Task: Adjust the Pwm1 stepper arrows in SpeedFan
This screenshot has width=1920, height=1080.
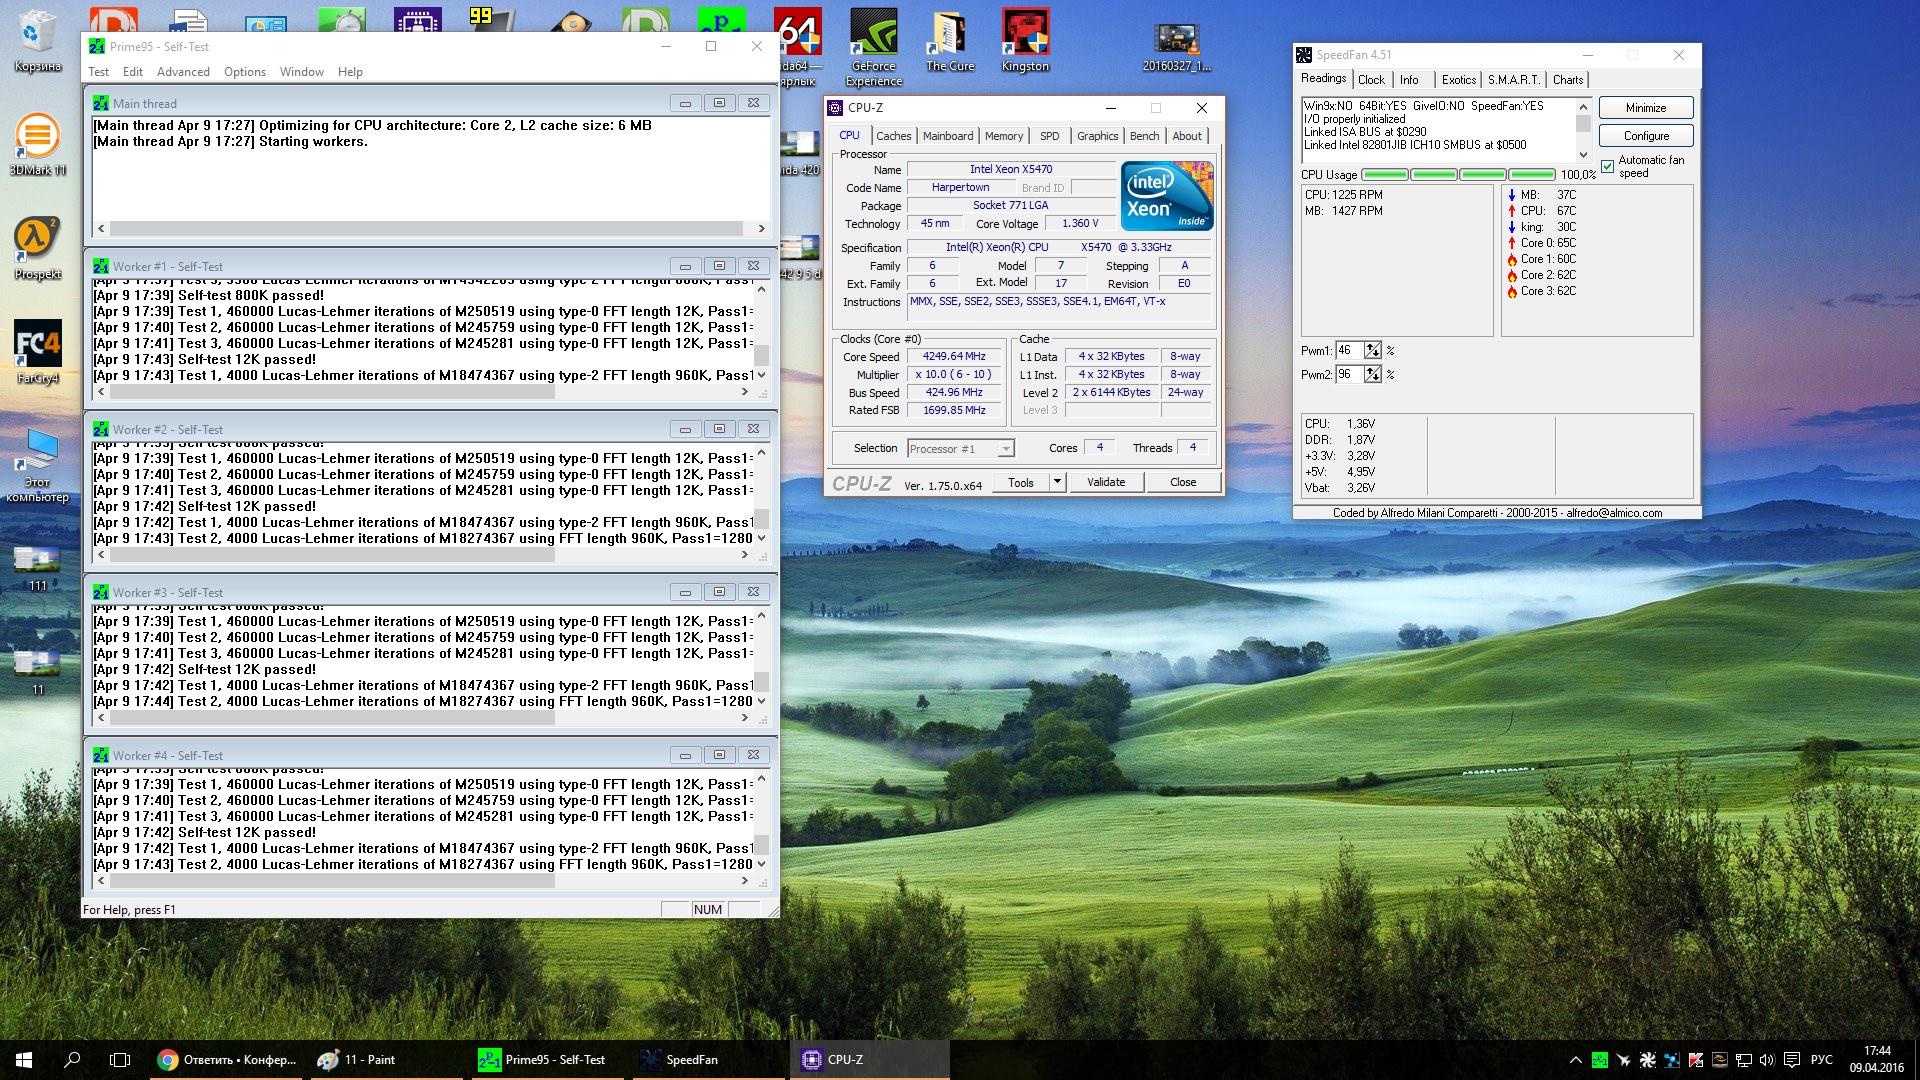Action: point(1373,350)
